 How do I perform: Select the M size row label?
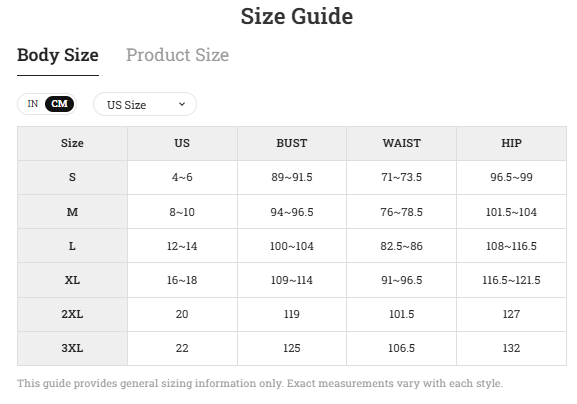click(72, 212)
